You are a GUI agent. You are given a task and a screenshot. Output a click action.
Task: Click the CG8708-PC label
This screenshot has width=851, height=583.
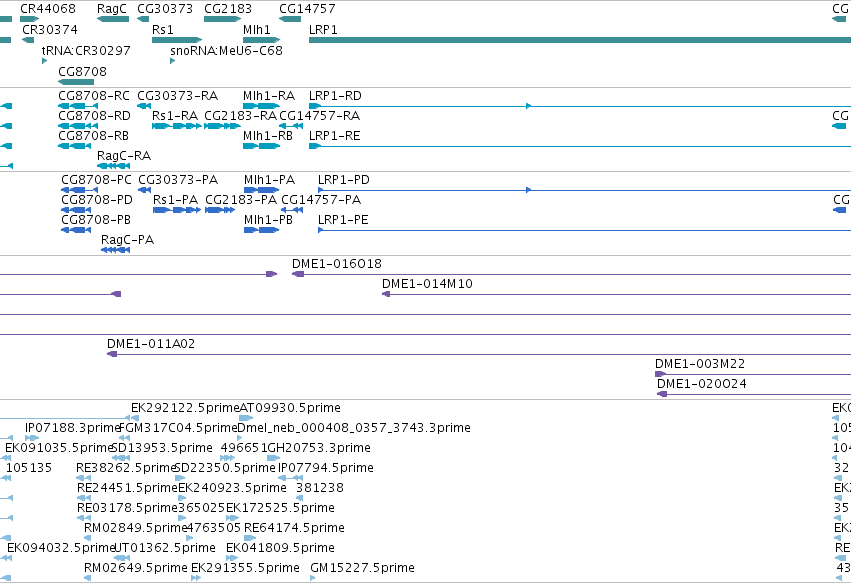tap(96, 180)
